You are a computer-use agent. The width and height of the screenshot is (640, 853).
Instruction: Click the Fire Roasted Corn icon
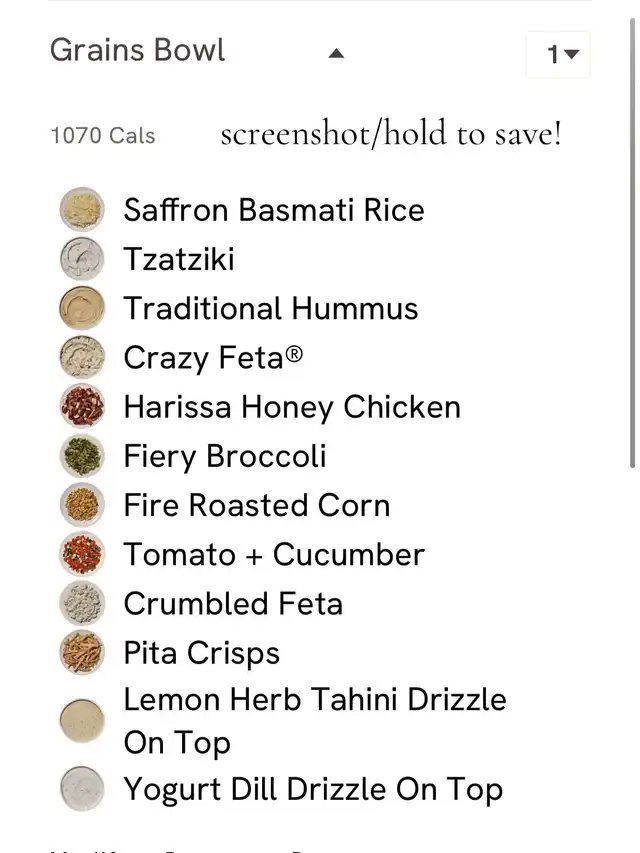pos(82,504)
